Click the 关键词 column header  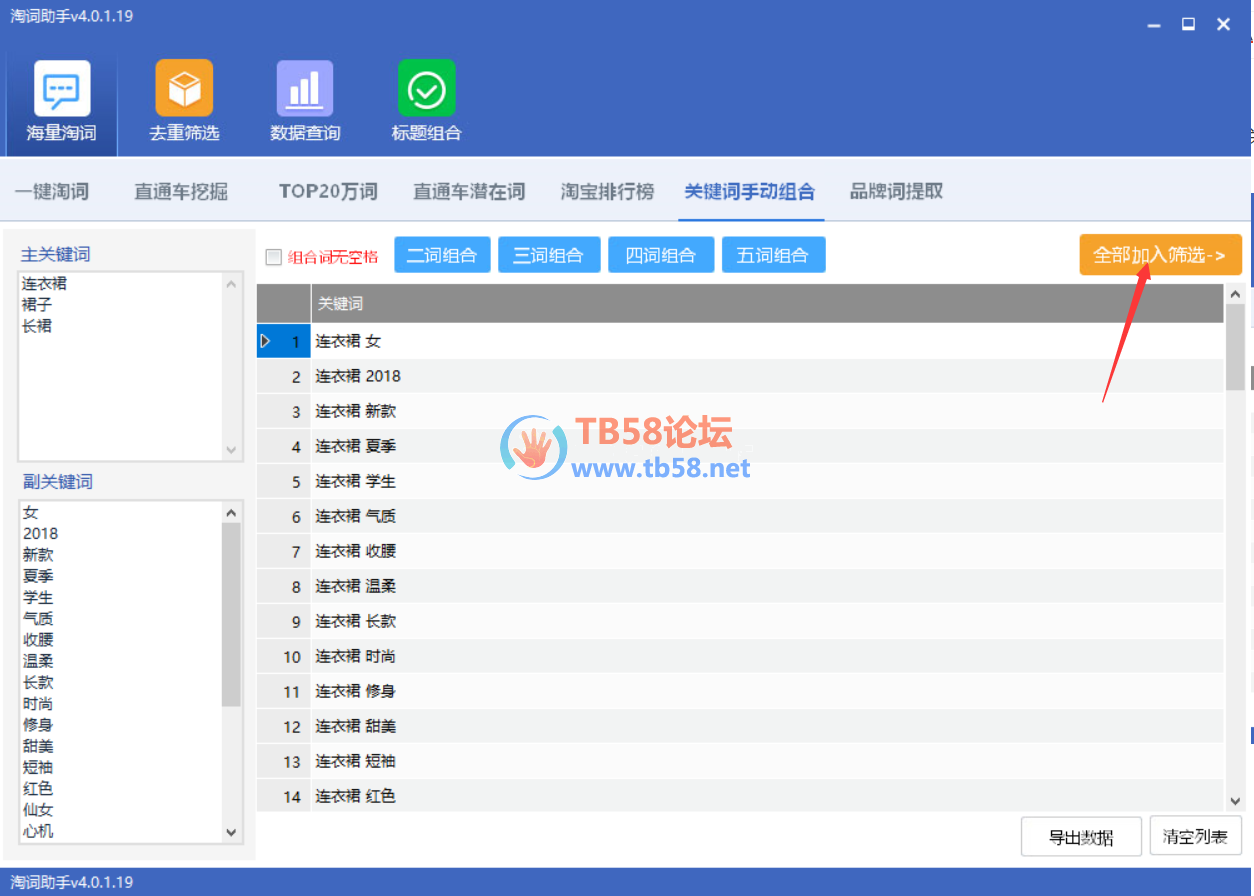click(x=767, y=303)
